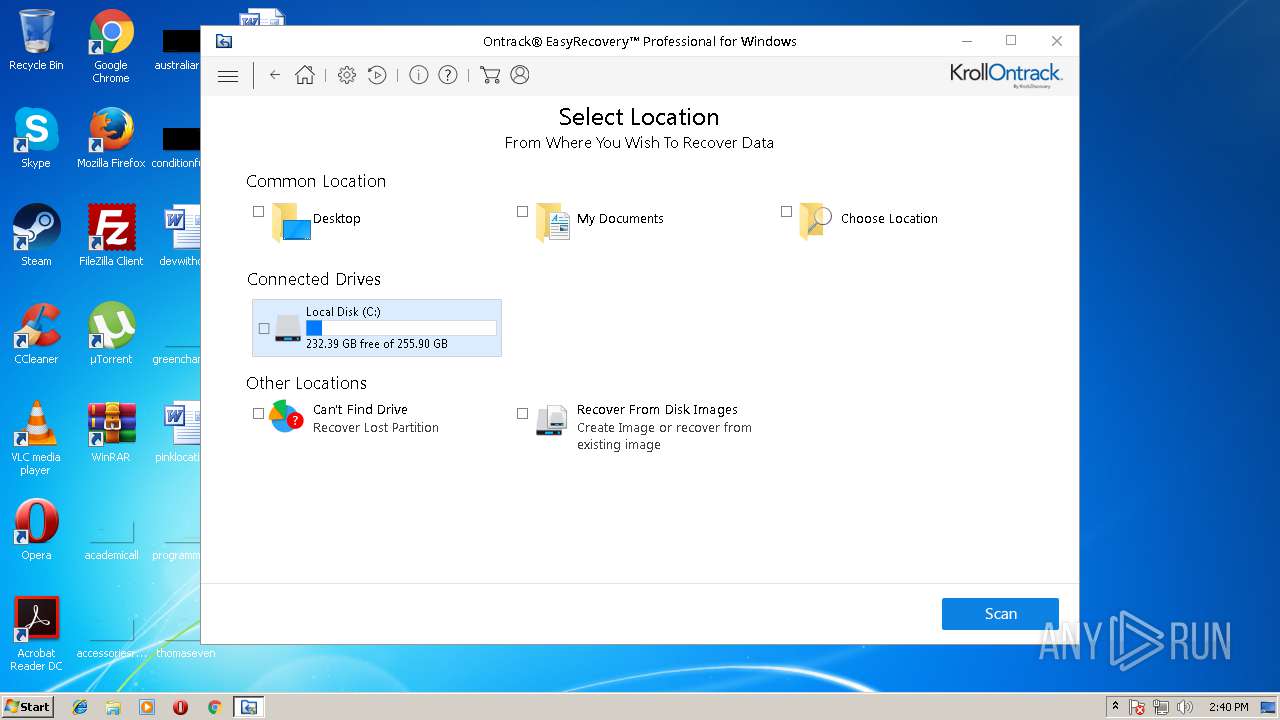
Task: Open Skype desktop shortcut
Action: [36, 137]
